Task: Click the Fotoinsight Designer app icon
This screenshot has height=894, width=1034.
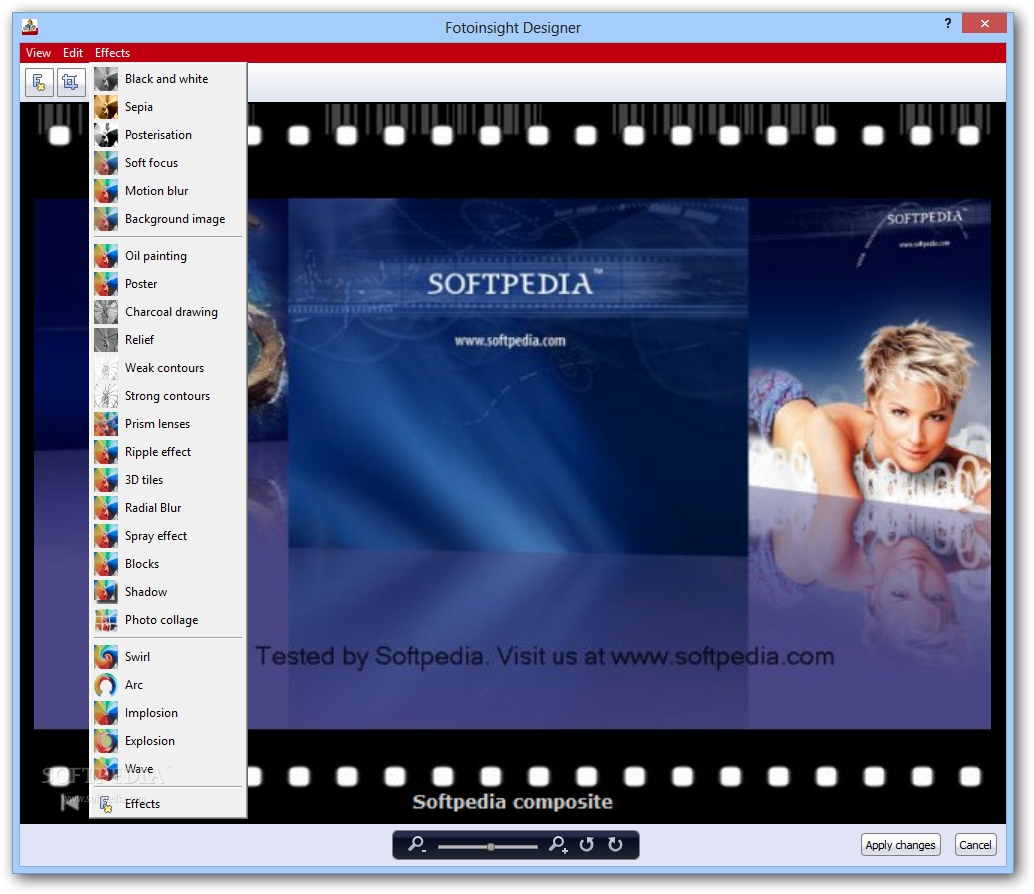Action: click(30, 27)
